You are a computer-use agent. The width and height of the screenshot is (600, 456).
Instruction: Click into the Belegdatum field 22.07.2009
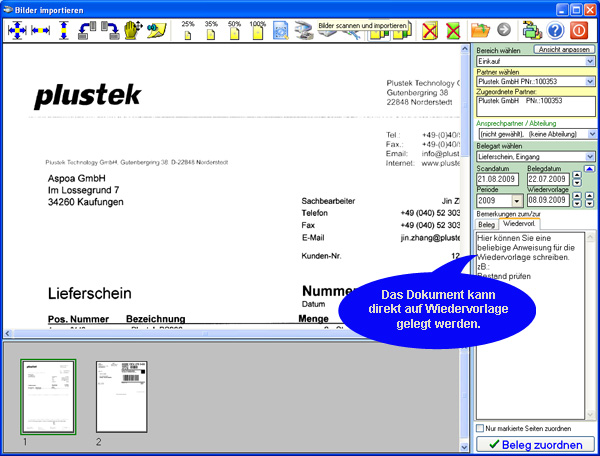click(548, 179)
